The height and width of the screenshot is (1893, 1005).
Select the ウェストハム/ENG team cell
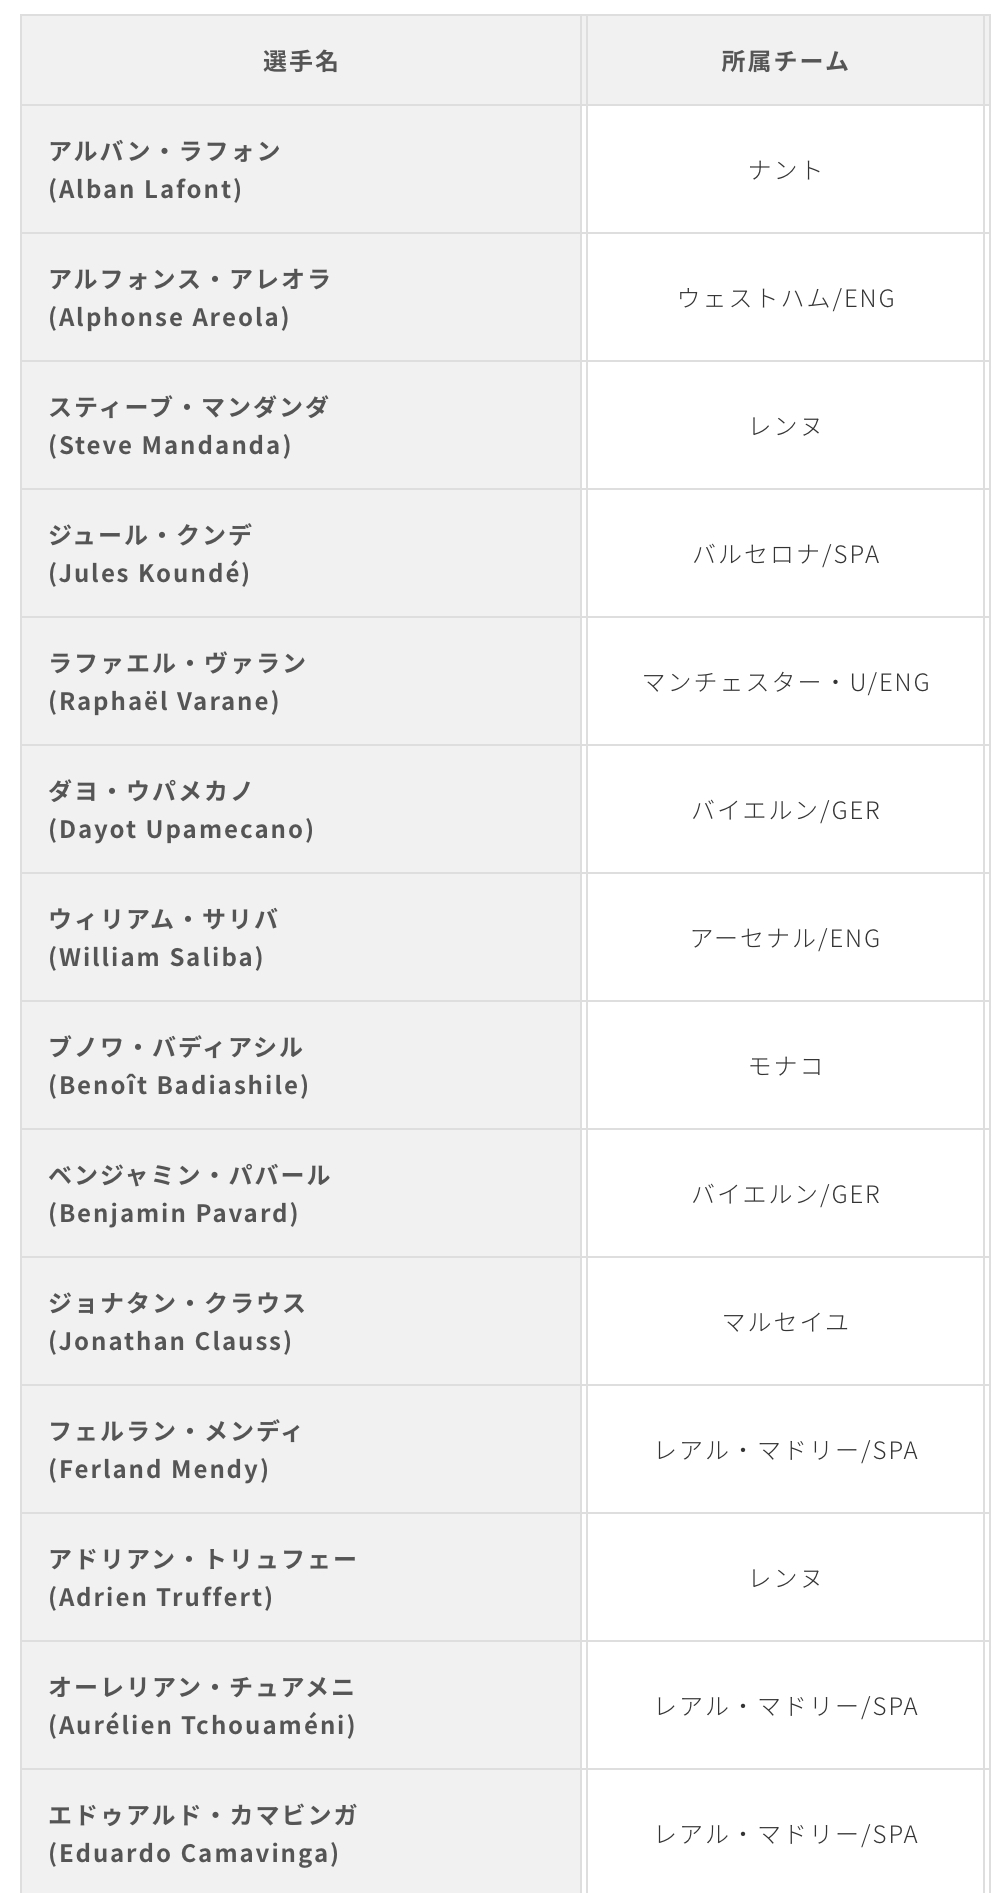(785, 298)
